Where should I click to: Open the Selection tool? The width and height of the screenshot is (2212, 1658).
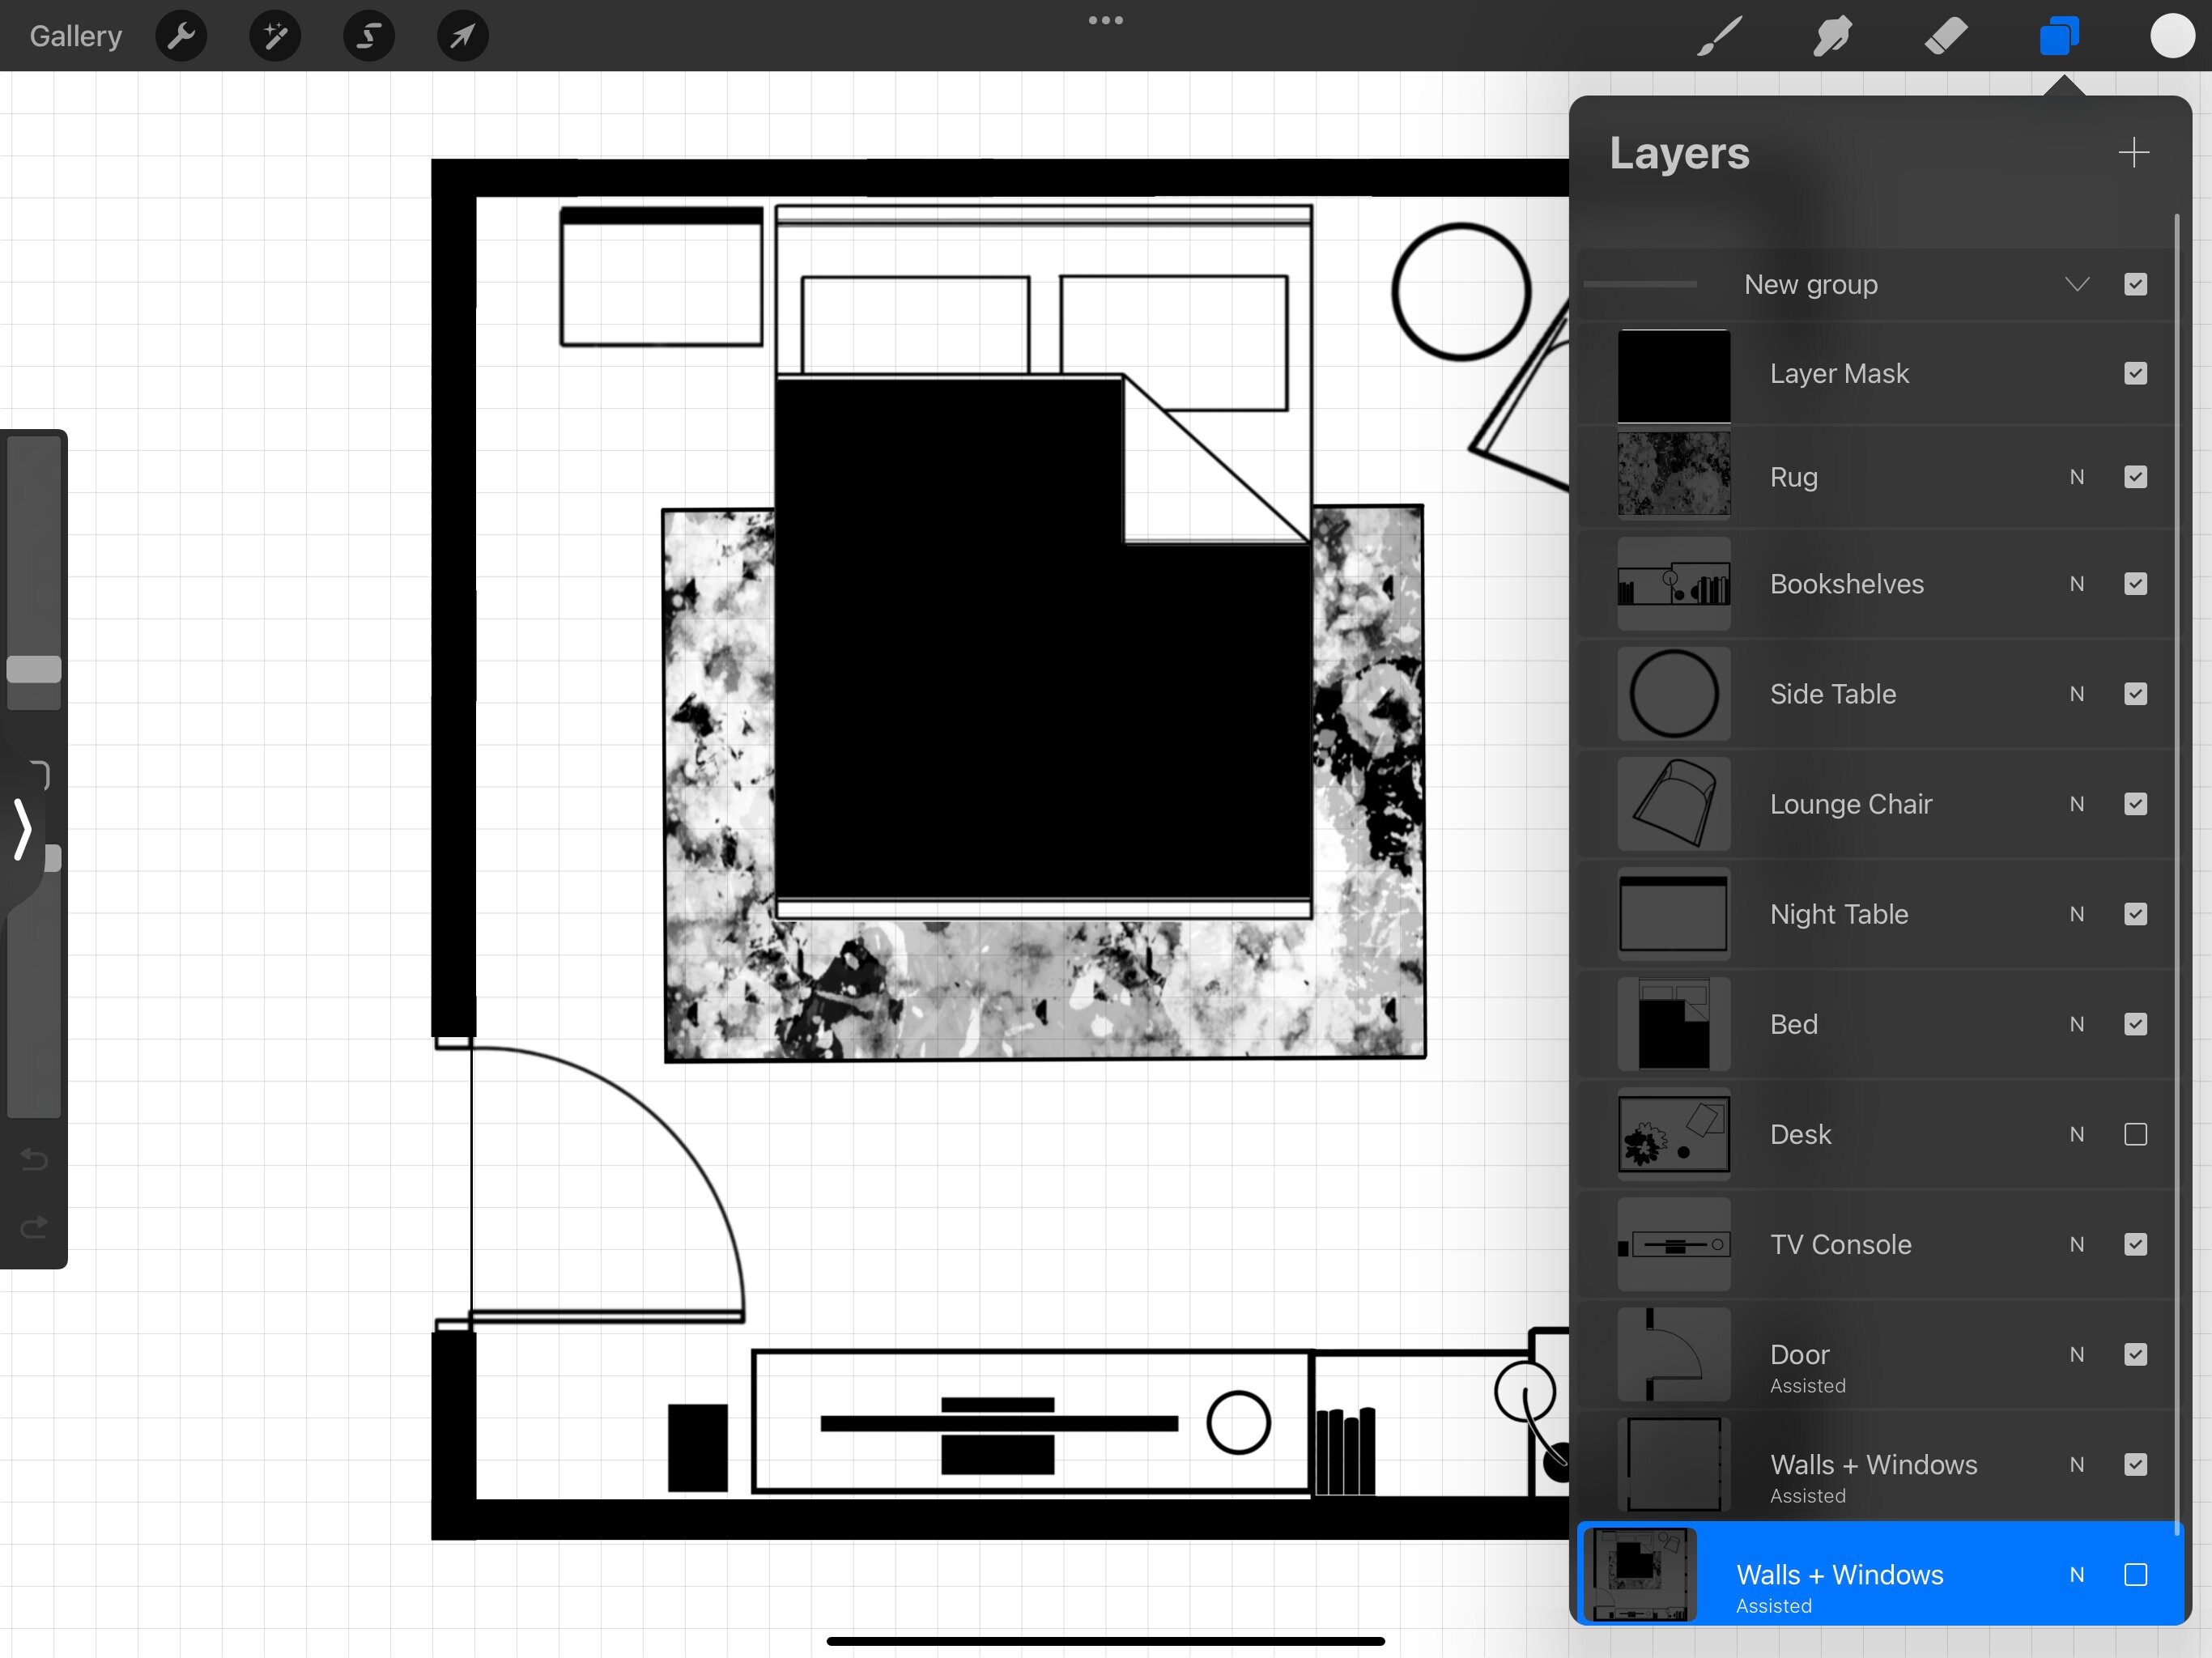tap(368, 35)
